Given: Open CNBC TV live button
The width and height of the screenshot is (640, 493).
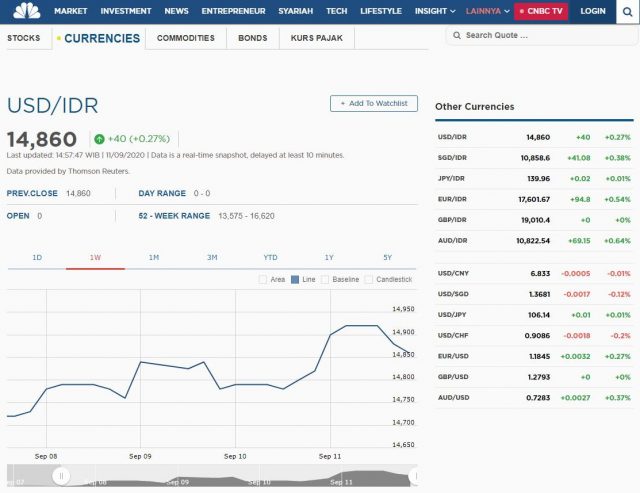Looking at the screenshot, I should (541, 11).
